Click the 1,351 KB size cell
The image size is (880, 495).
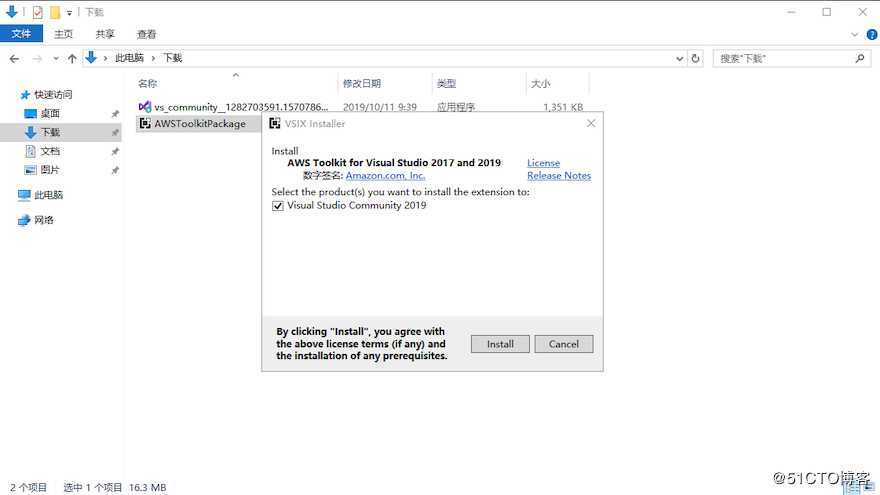tap(563, 107)
